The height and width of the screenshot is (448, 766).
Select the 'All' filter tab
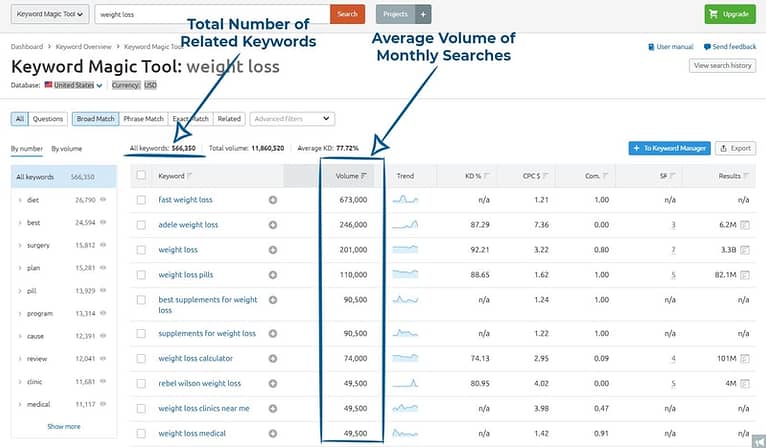click(20, 119)
